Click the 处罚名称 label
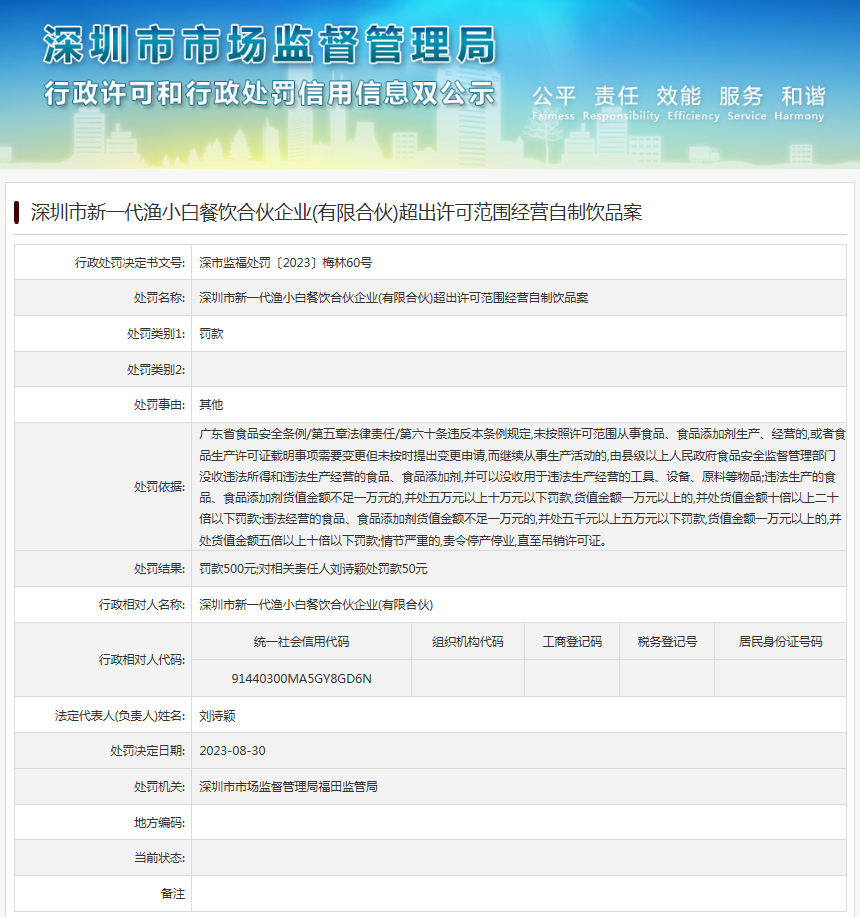The width and height of the screenshot is (860, 917). [x=159, y=298]
